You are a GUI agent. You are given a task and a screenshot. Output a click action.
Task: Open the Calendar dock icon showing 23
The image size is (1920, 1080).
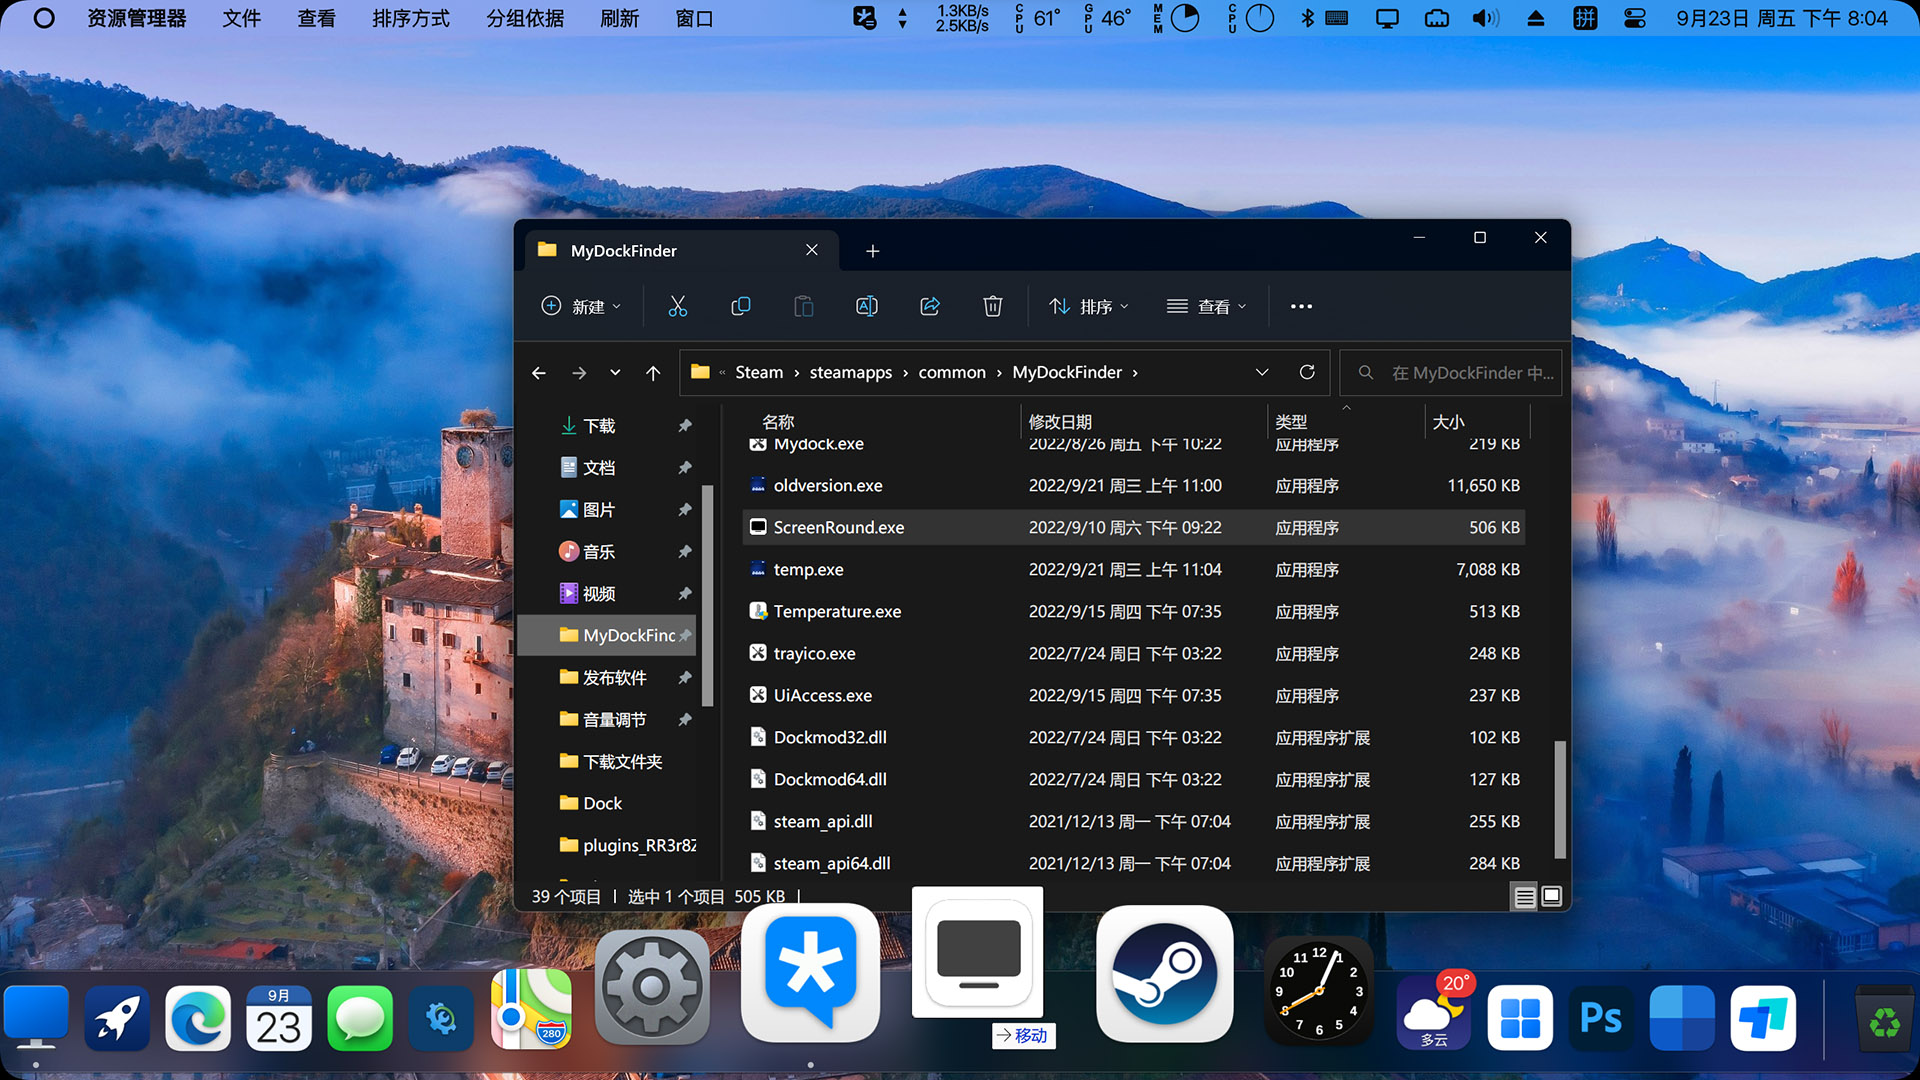tap(279, 1018)
